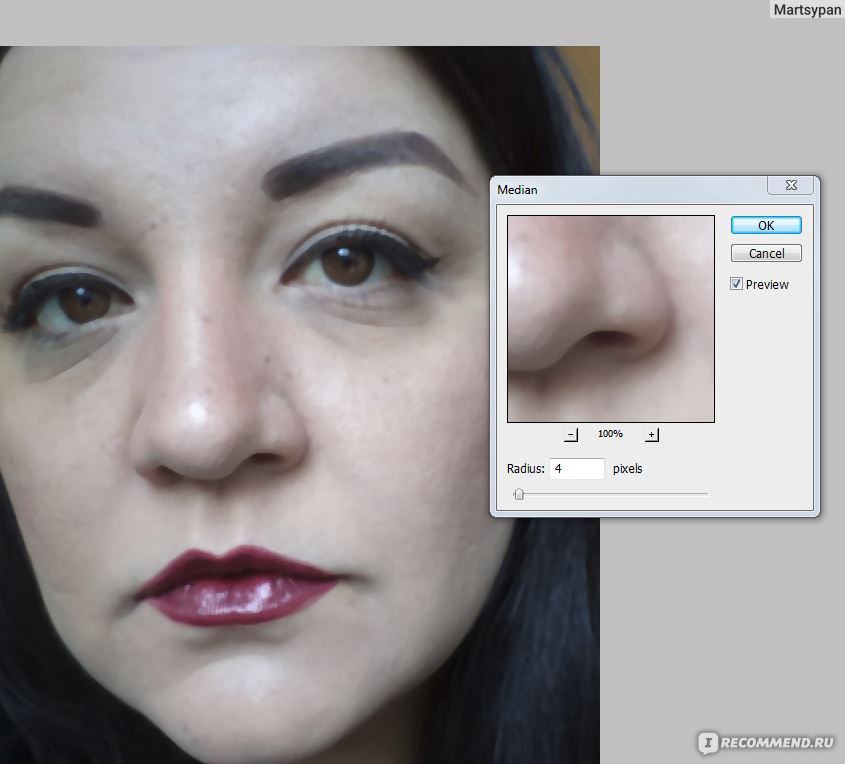Zoom in the filter preview with plus
Image resolution: width=845 pixels, height=764 pixels.
tap(652, 434)
